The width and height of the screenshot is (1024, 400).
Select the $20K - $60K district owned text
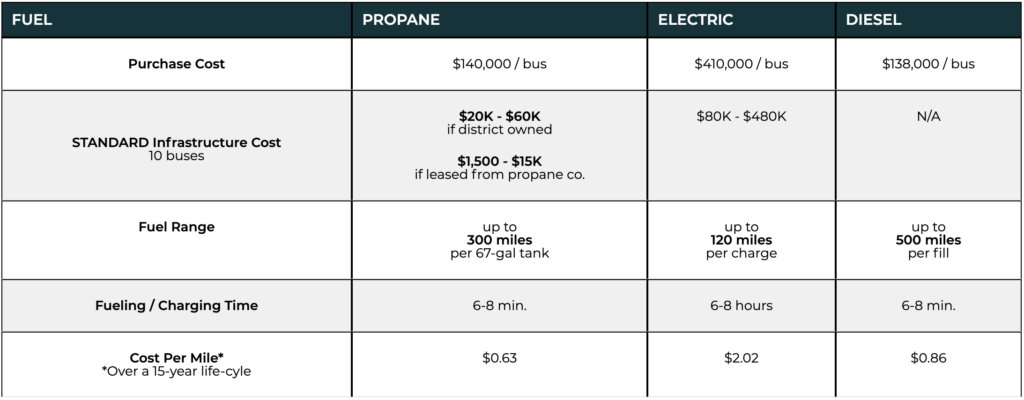500,122
